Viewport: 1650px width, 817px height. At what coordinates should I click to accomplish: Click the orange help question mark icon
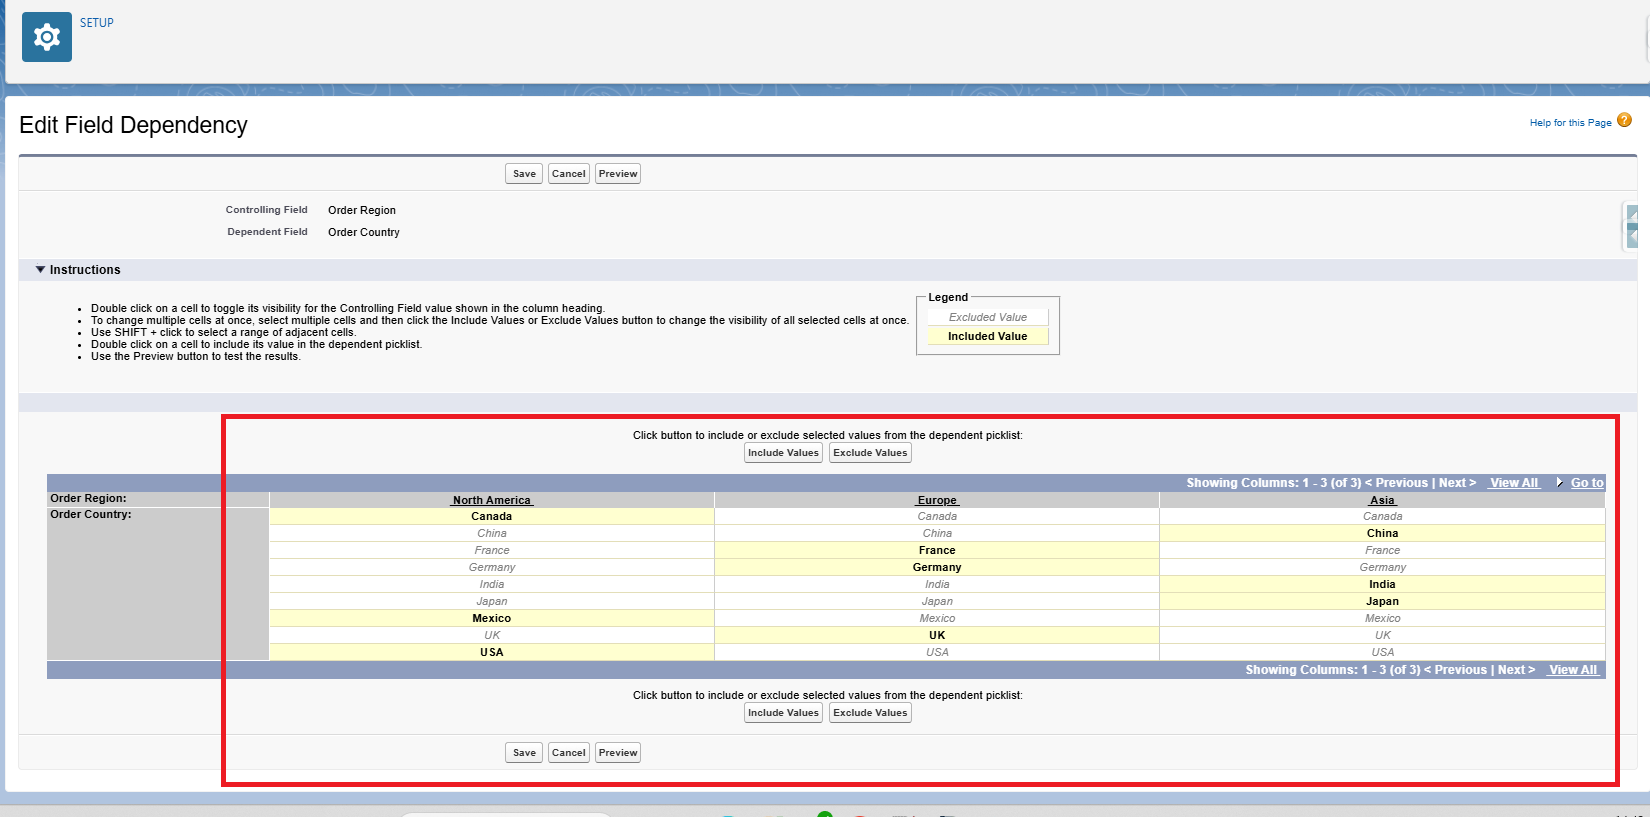tap(1624, 120)
